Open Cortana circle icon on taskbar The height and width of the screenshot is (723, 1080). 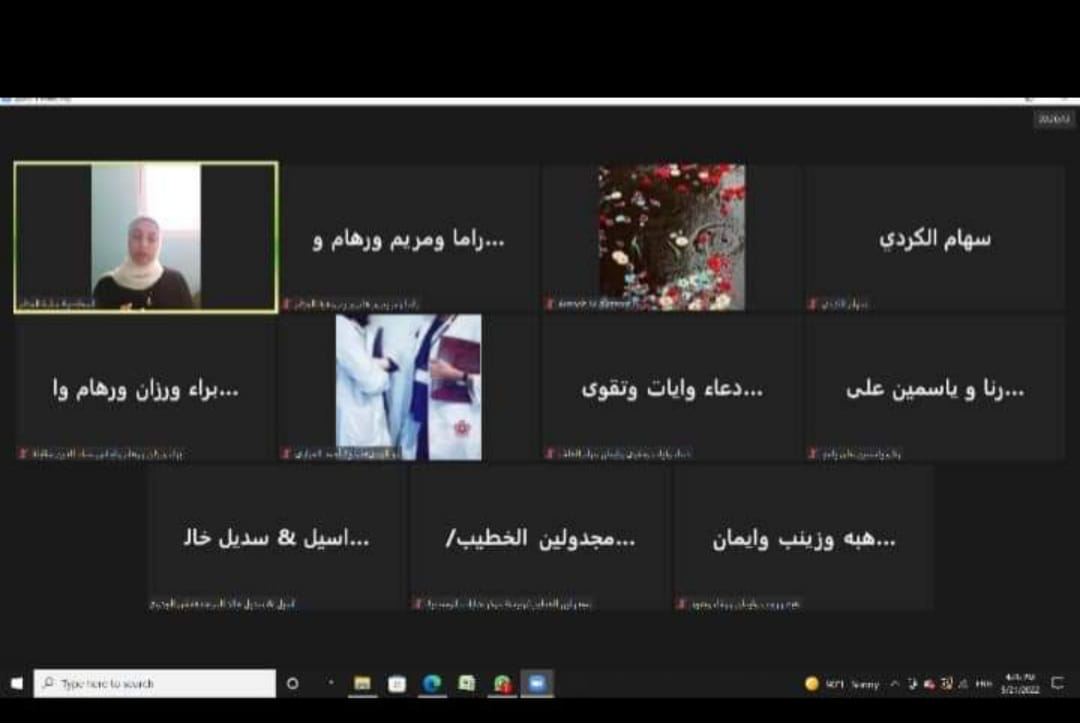tap(293, 684)
